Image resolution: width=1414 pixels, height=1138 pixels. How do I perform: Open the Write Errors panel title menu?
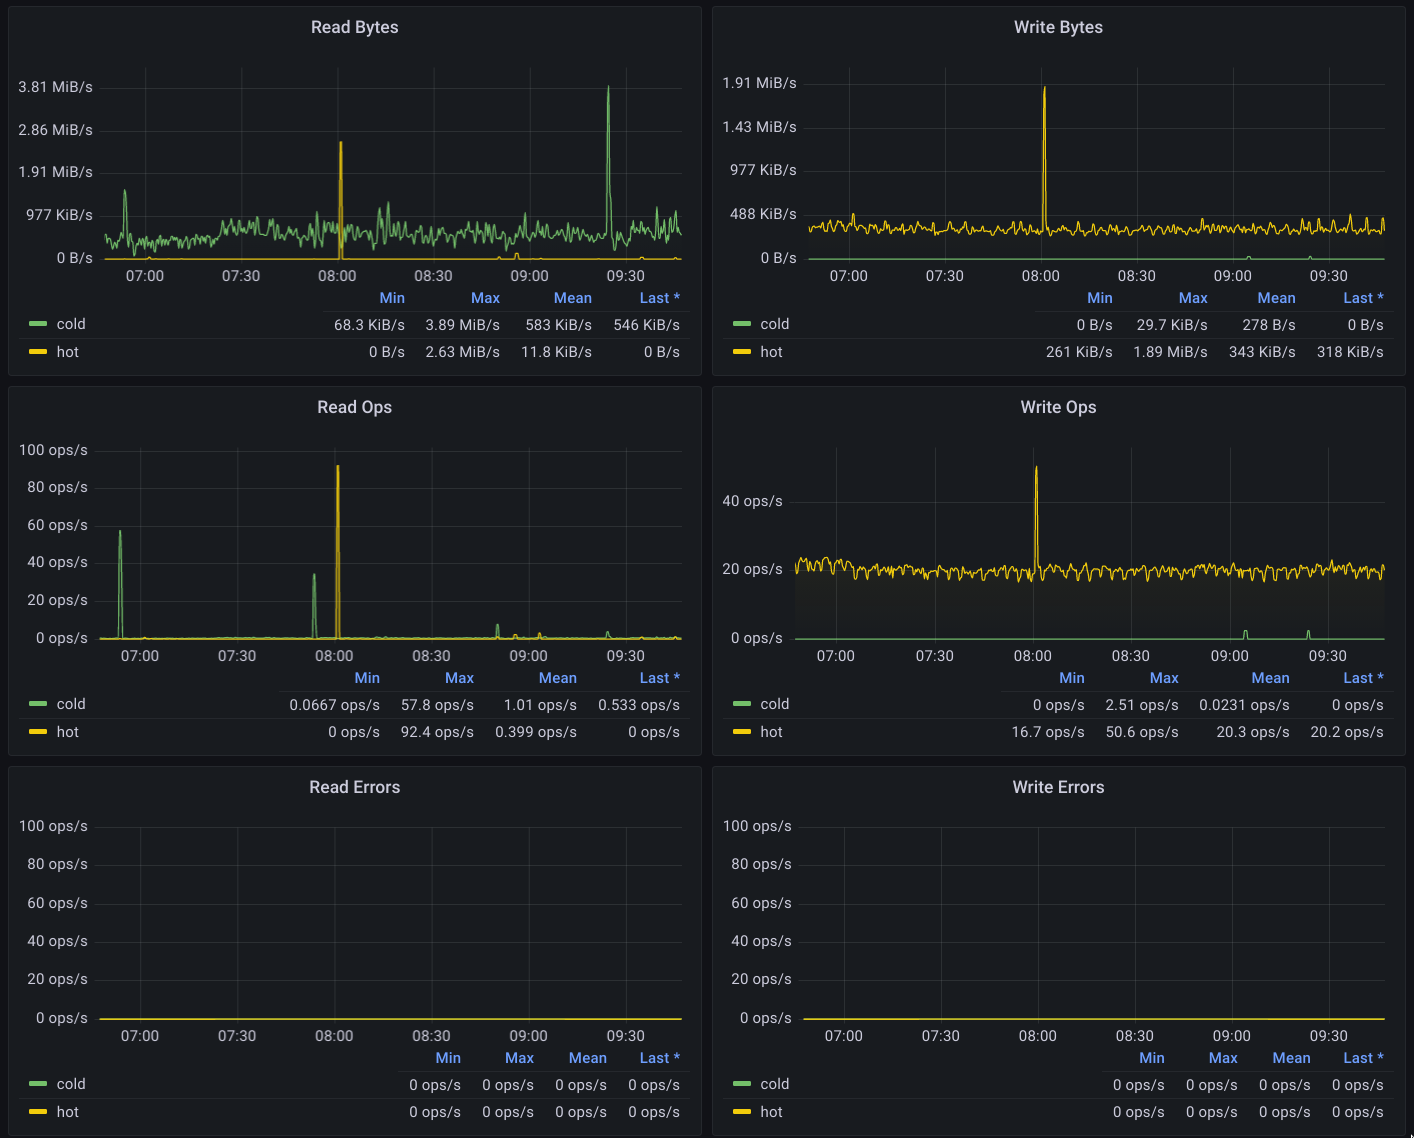[x=1058, y=787]
